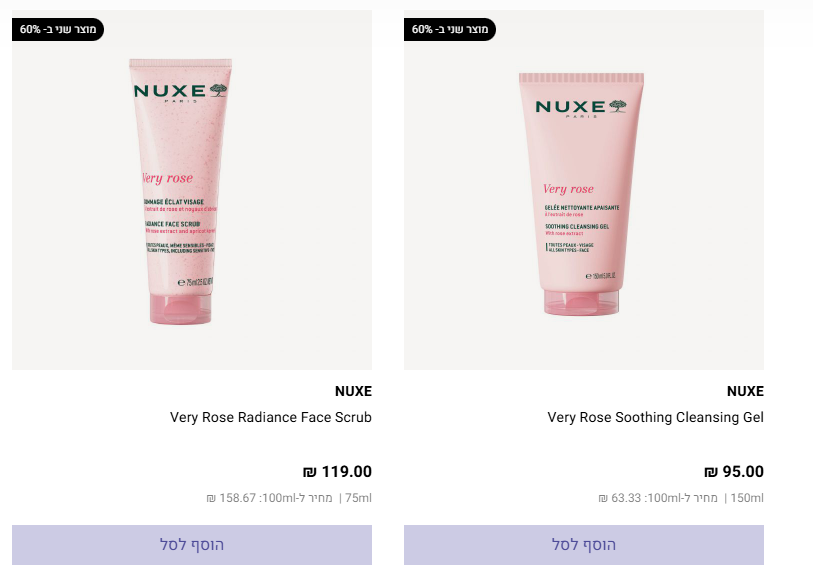813x581 pixels.
Task: Click the Very Rose Radiance Face Scrub title
Action: tap(271, 417)
